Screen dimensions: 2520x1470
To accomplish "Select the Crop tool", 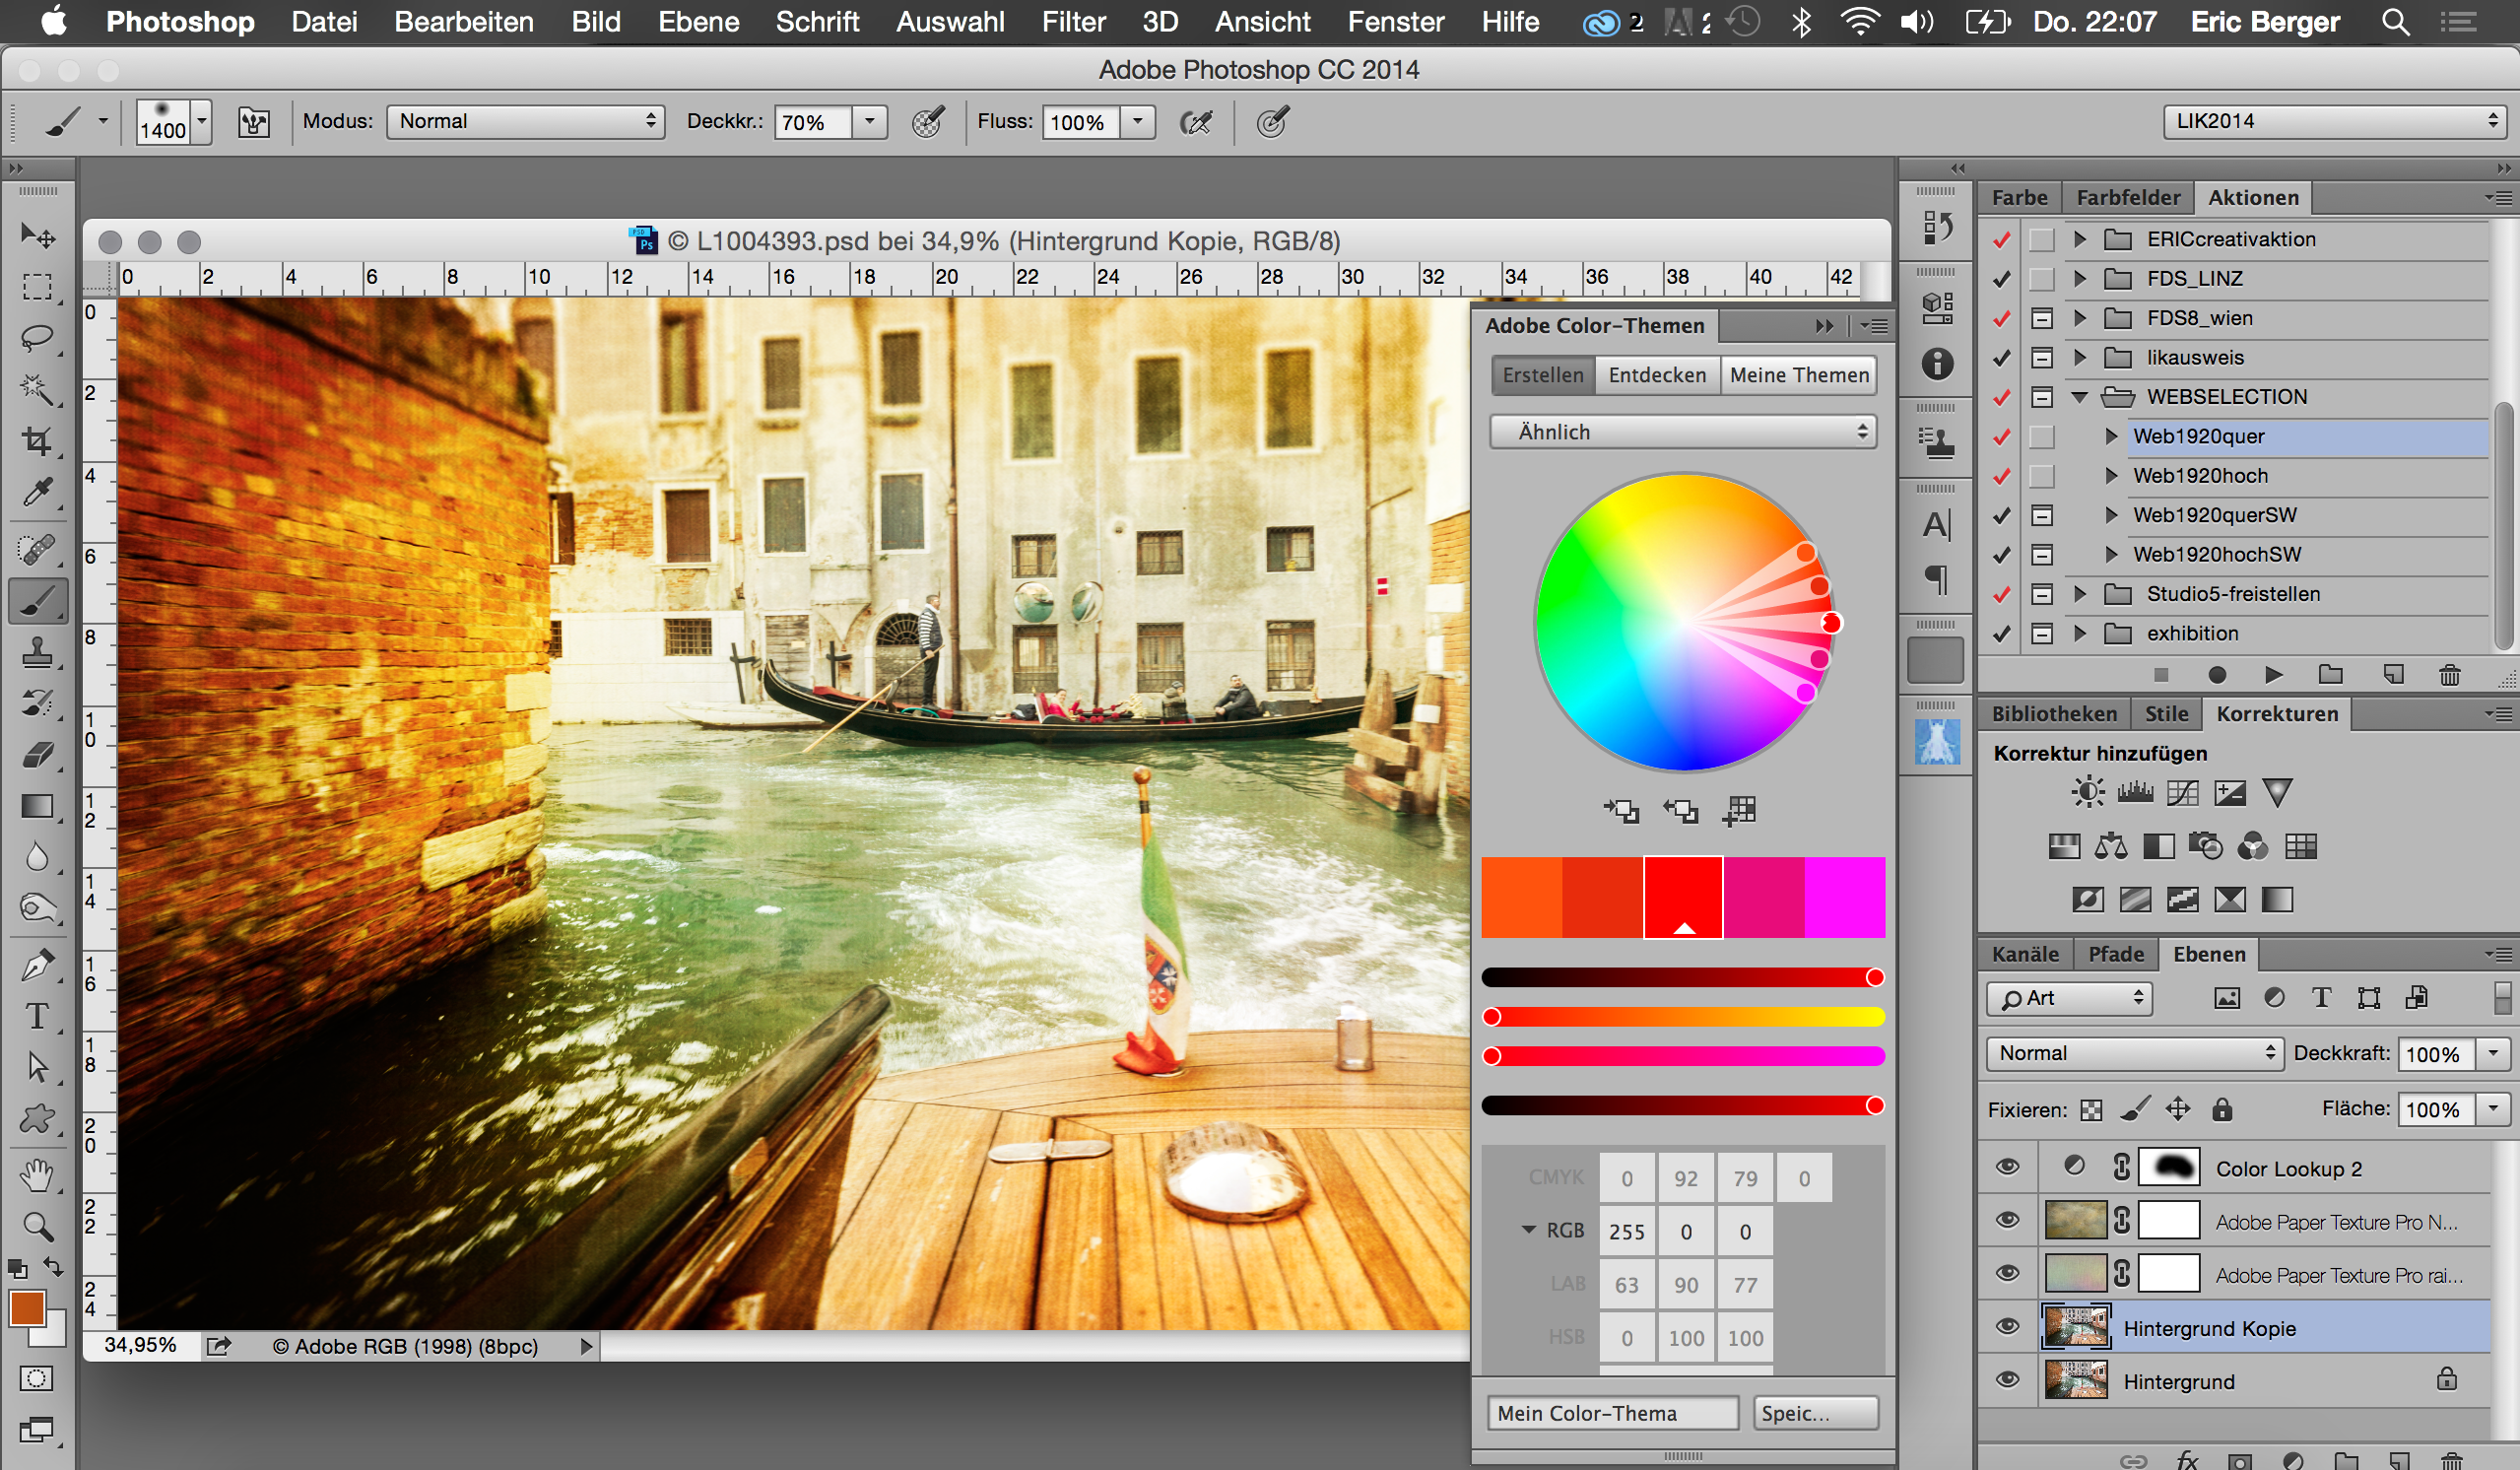I will [x=37, y=440].
